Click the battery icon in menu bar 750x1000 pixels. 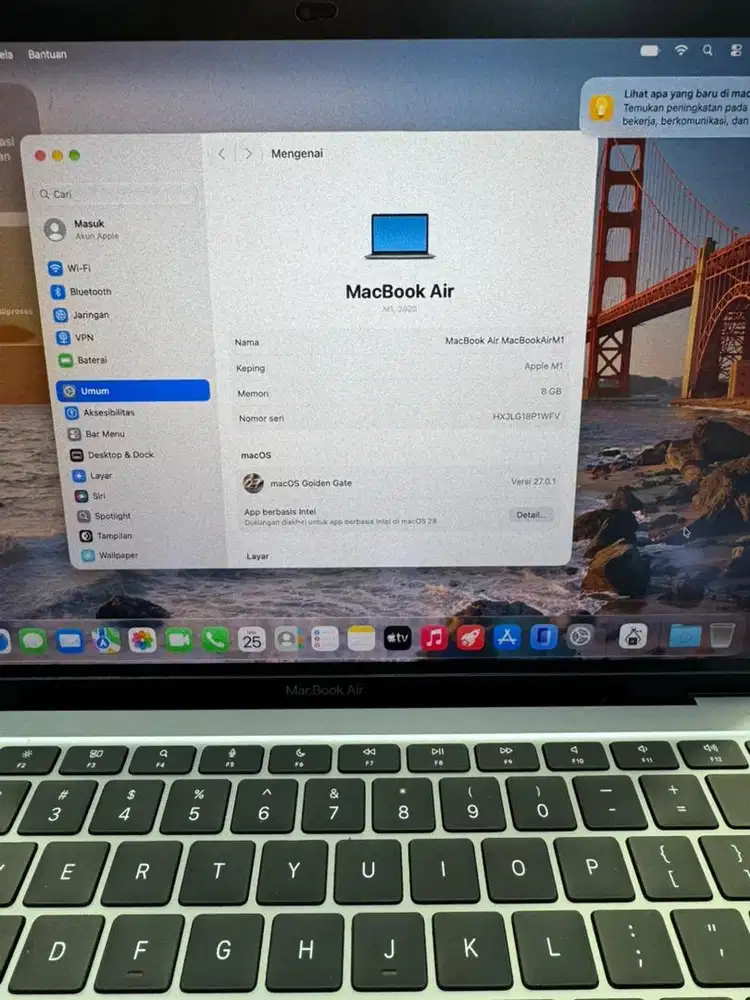(x=650, y=50)
